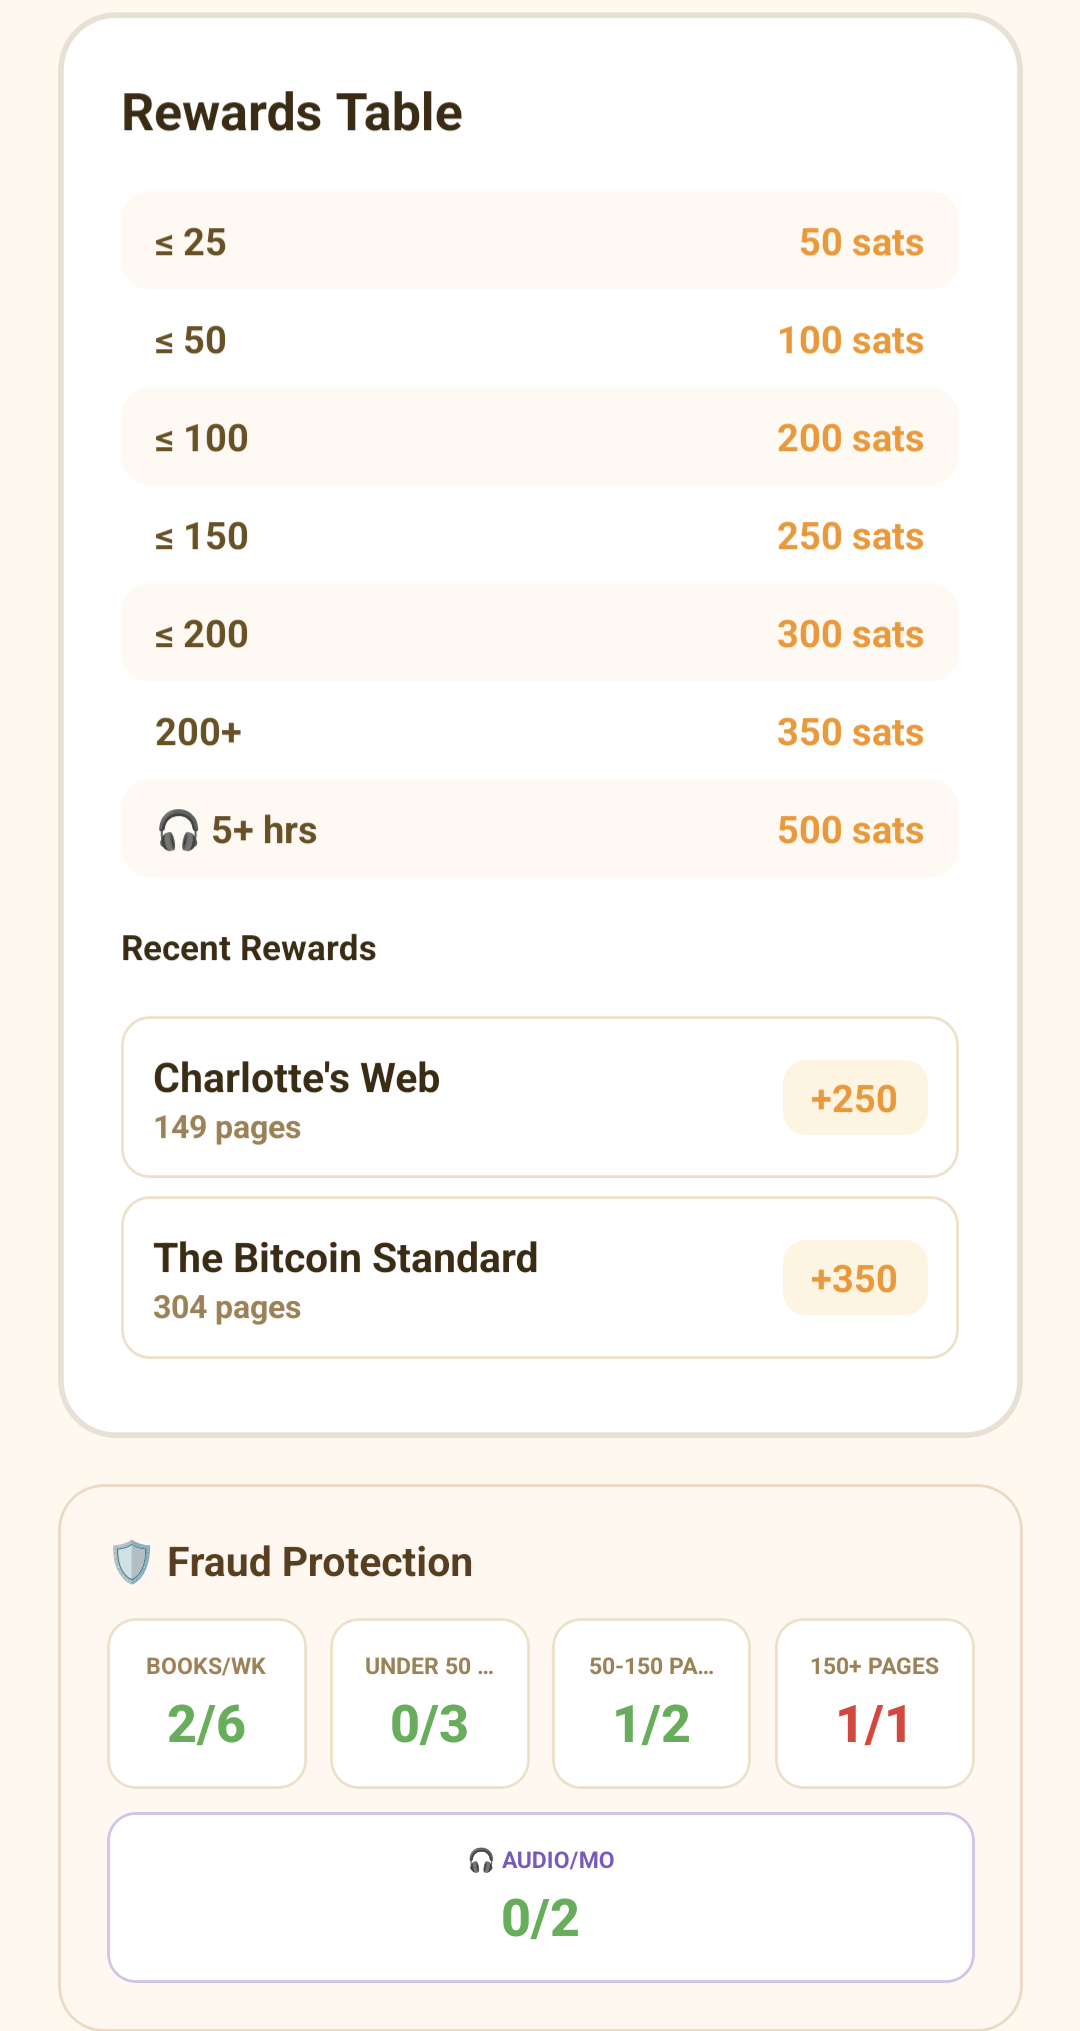Select the ≤ 50 pages reward row
1080x2031 pixels.
[540, 339]
